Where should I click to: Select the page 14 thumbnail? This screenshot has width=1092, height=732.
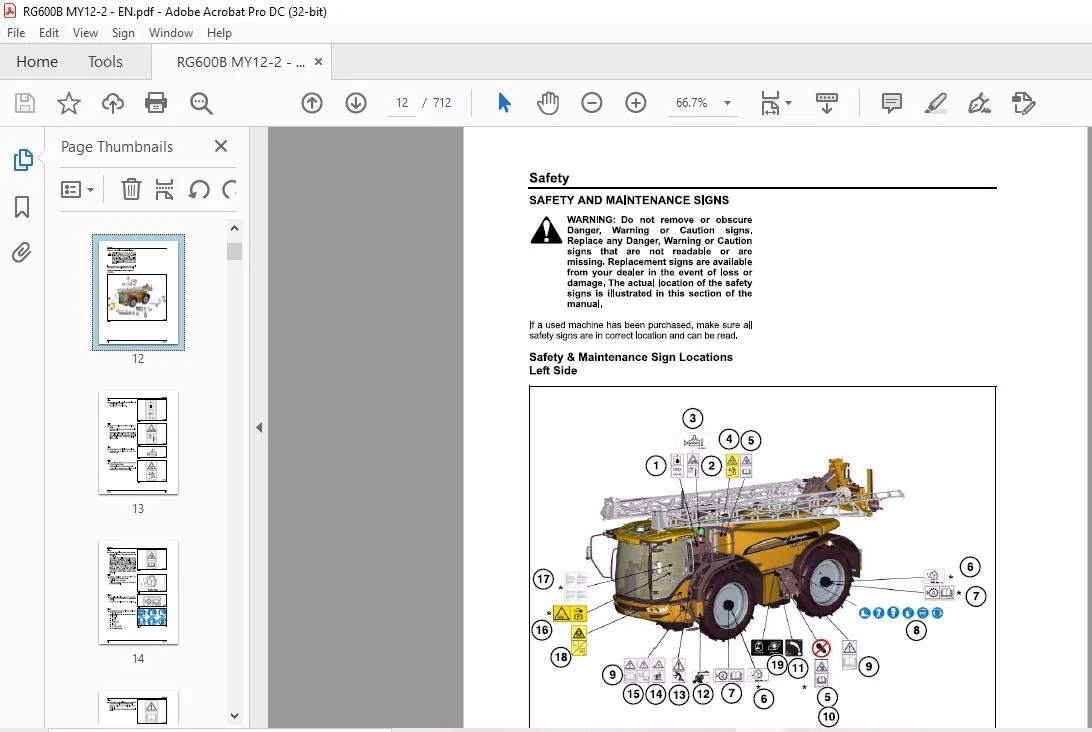click(139, 593)
